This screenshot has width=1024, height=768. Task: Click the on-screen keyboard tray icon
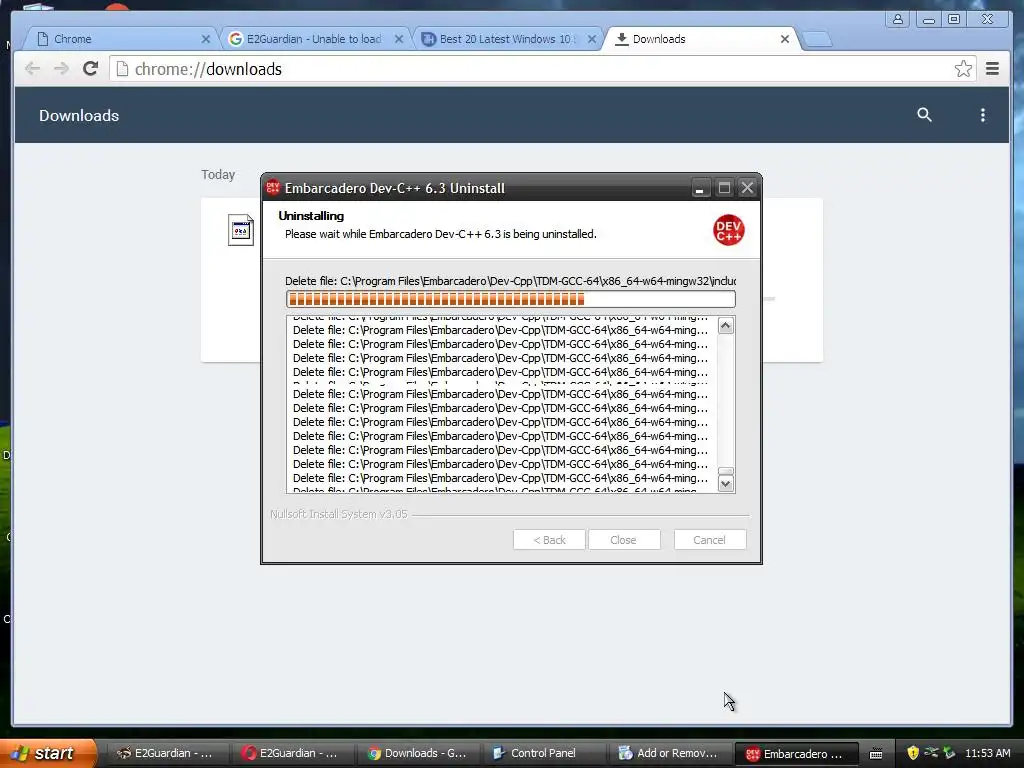(x=876, y=754)
